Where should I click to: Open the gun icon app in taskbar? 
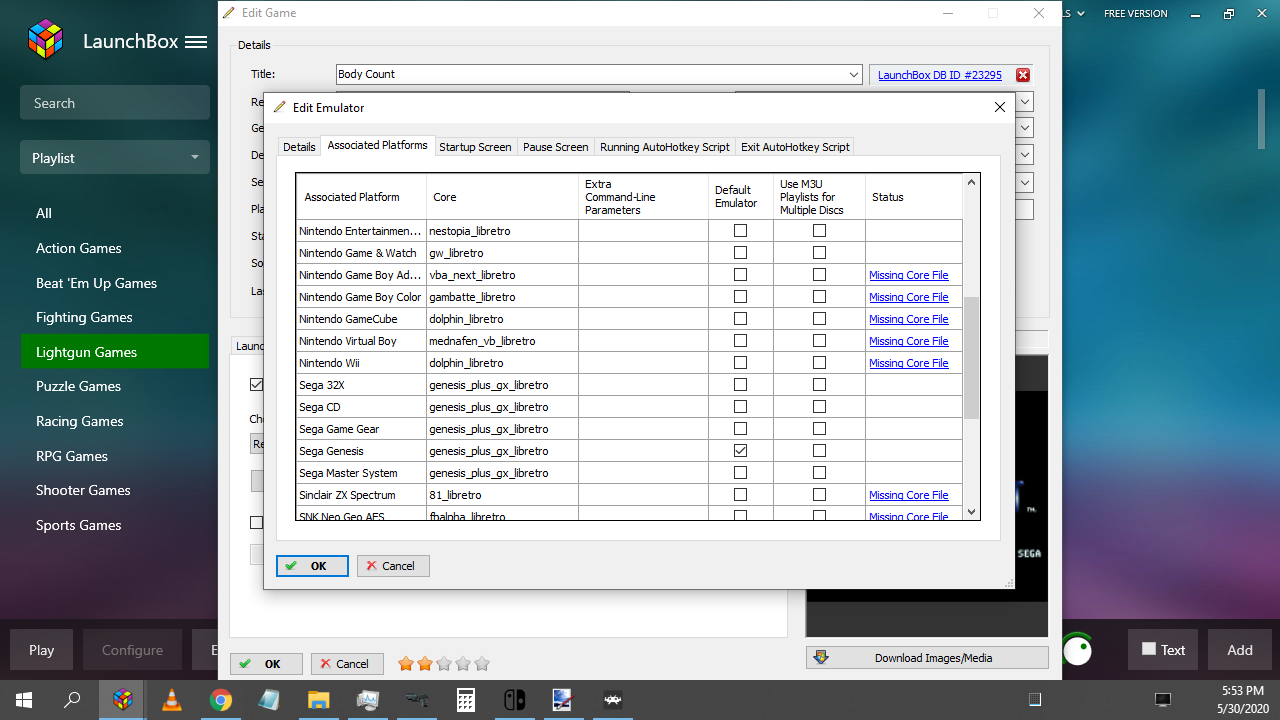tap(417, 700)
